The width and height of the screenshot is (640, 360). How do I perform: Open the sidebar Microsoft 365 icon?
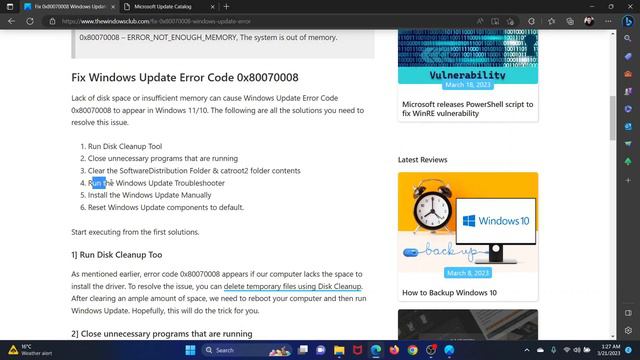pyautogui.click(x=628, y=109)
